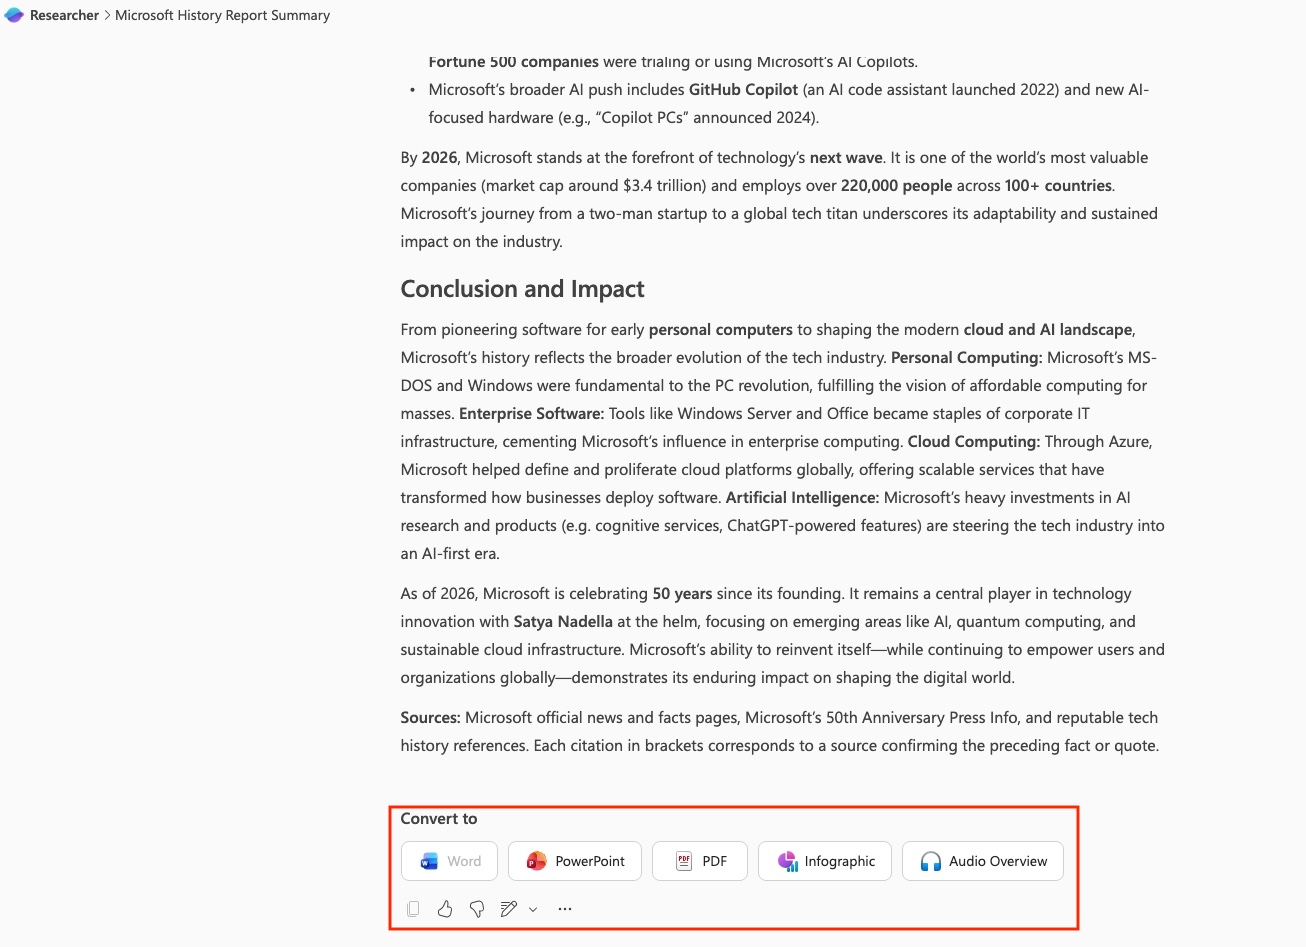Click the bold Sources label

(x=430, y=717)
